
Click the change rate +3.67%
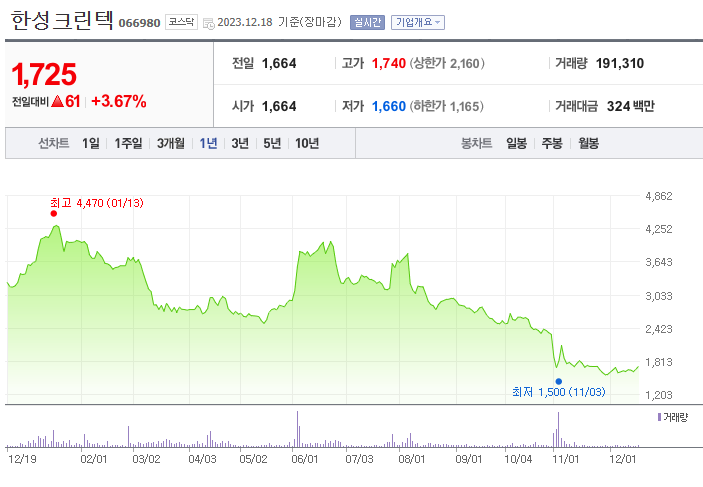pos(119,101)
